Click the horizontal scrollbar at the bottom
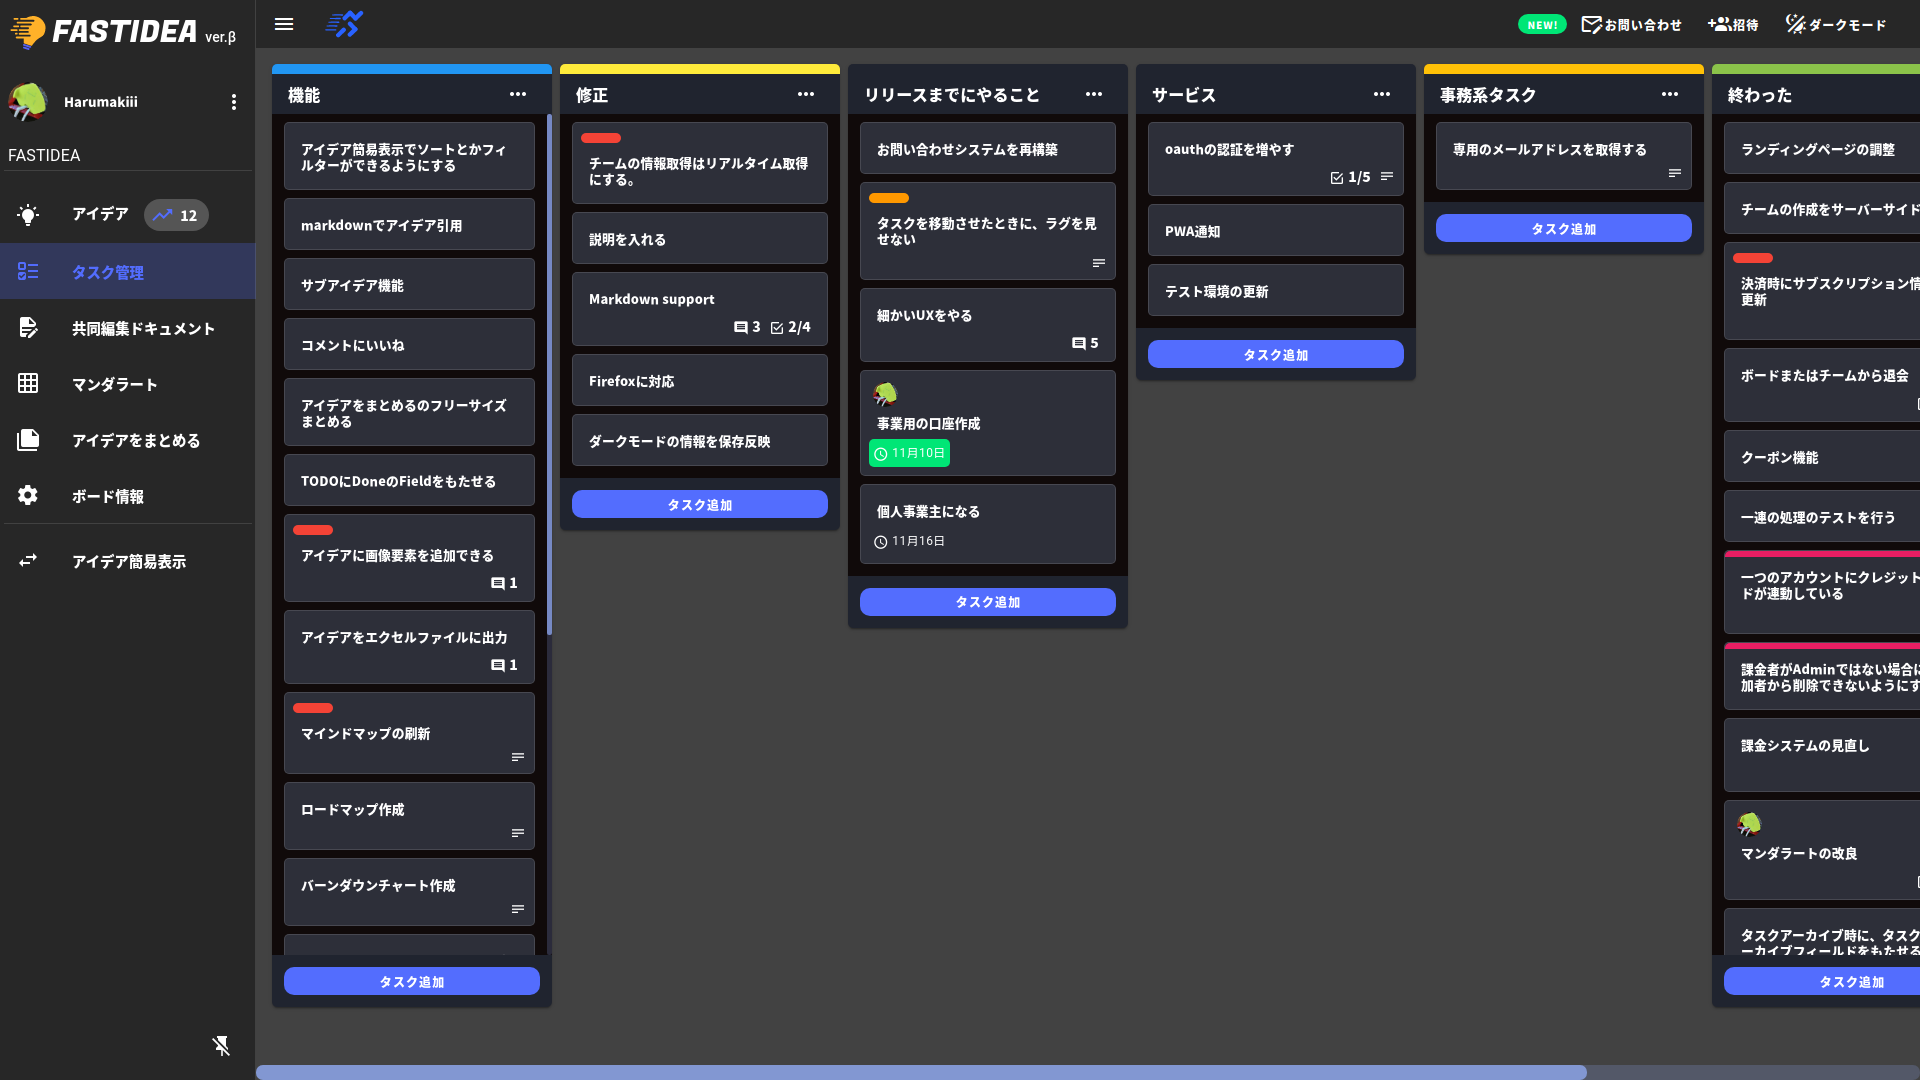This screenshot has height=1080, width=1920. tap(920, 1072)
